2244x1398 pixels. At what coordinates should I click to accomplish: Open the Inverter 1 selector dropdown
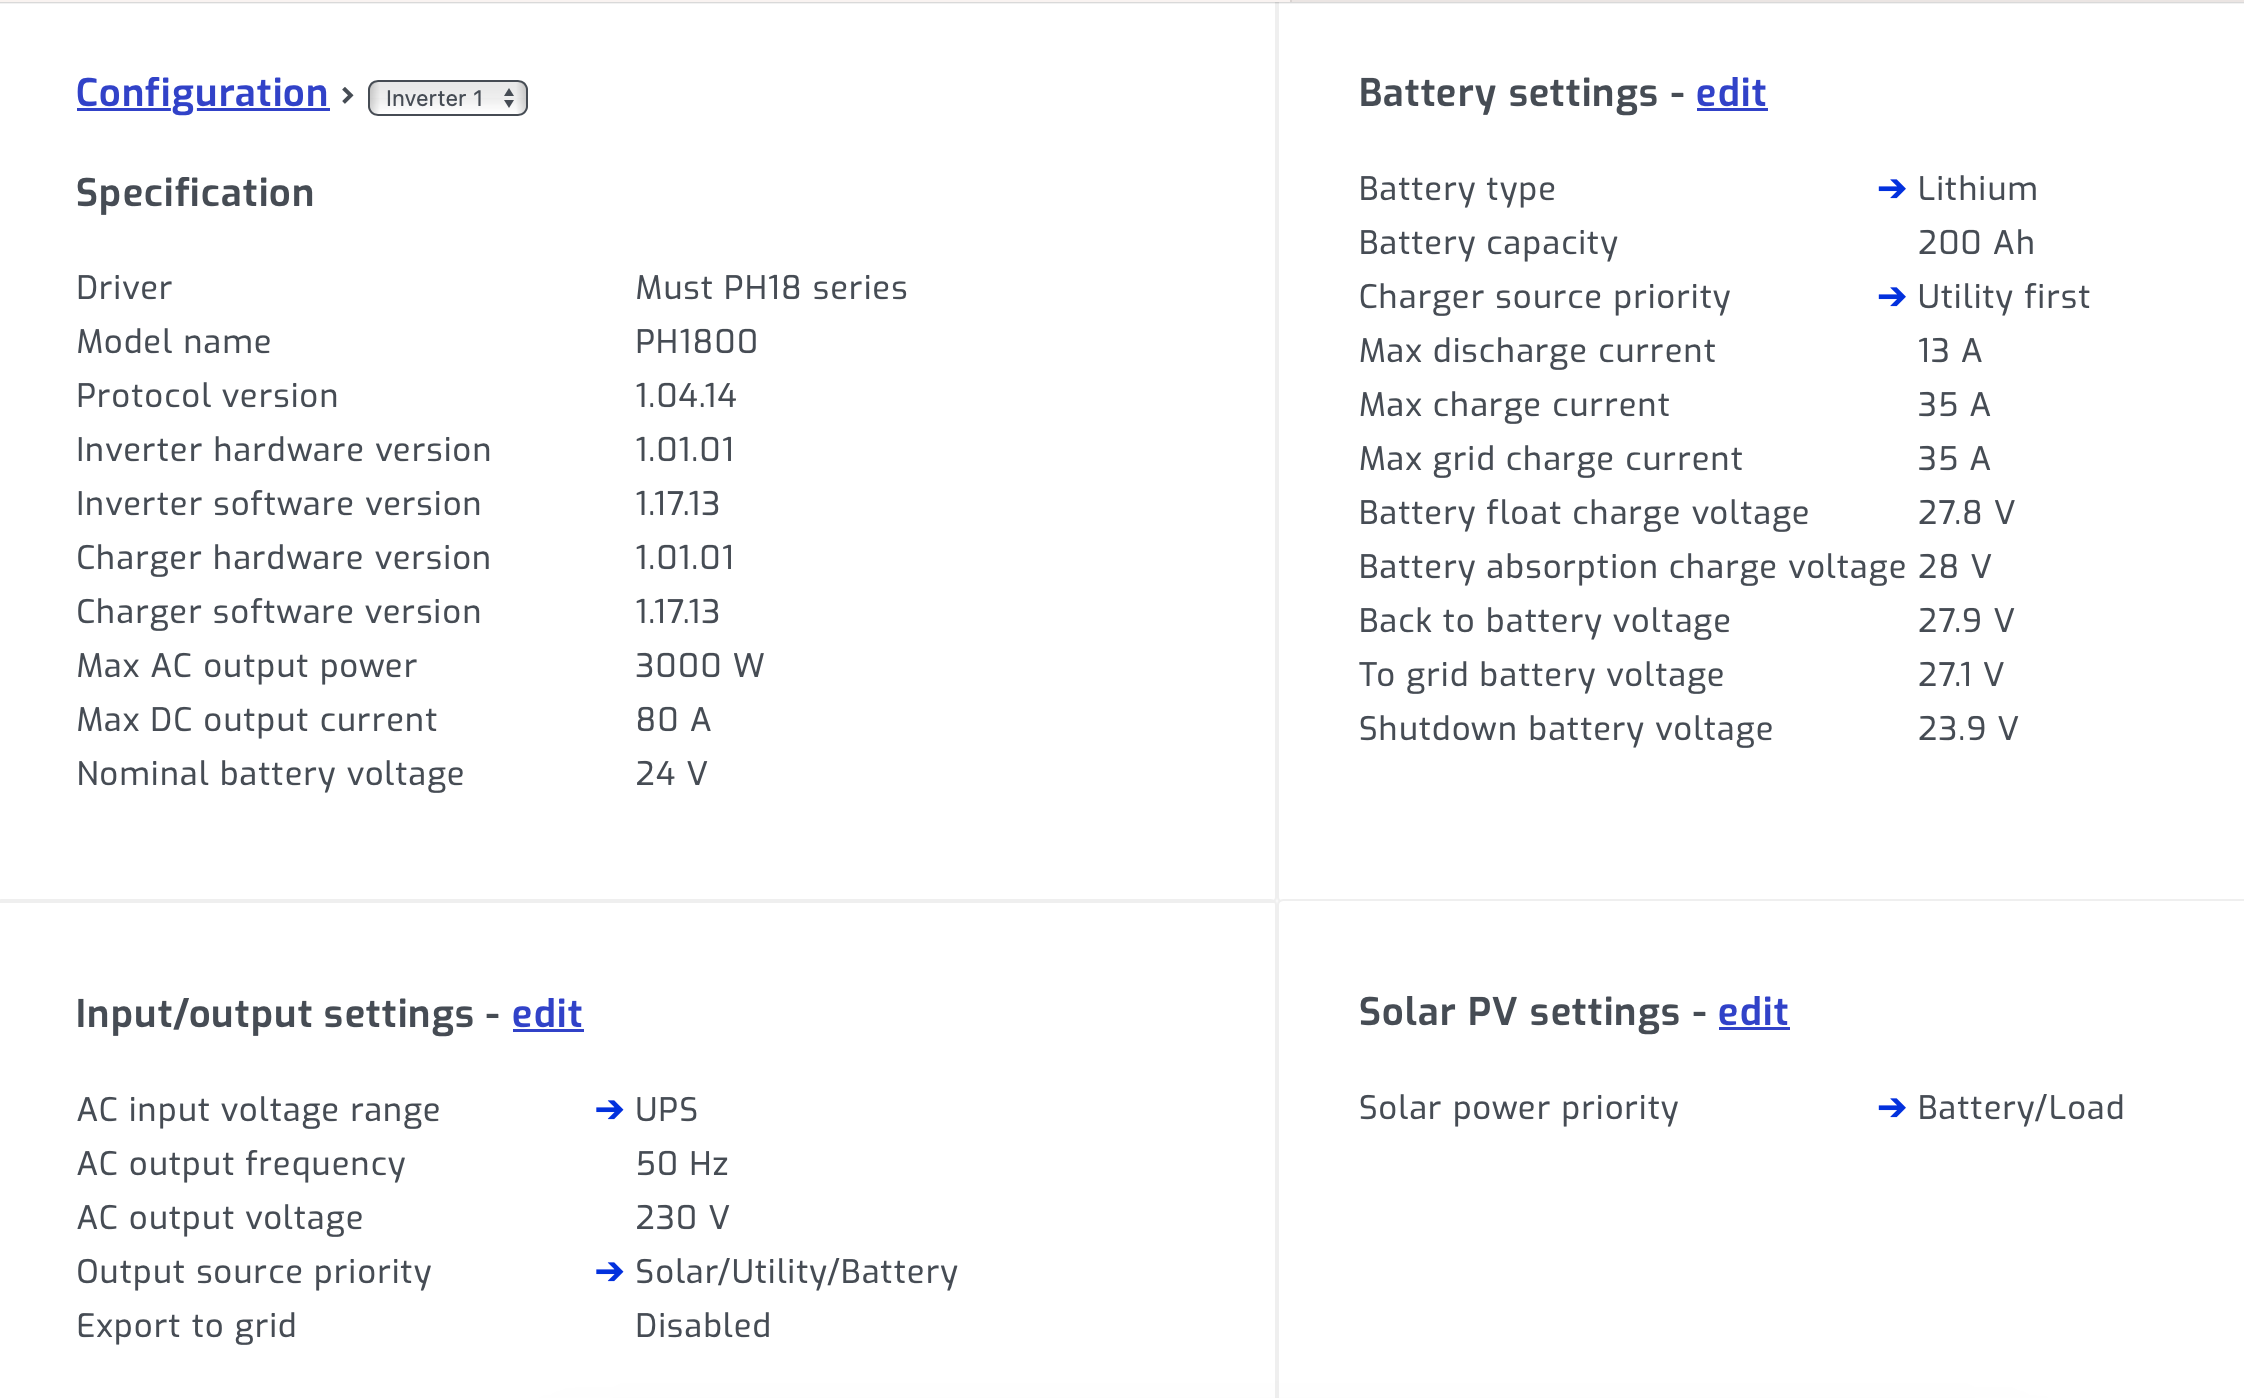(447, 98)
